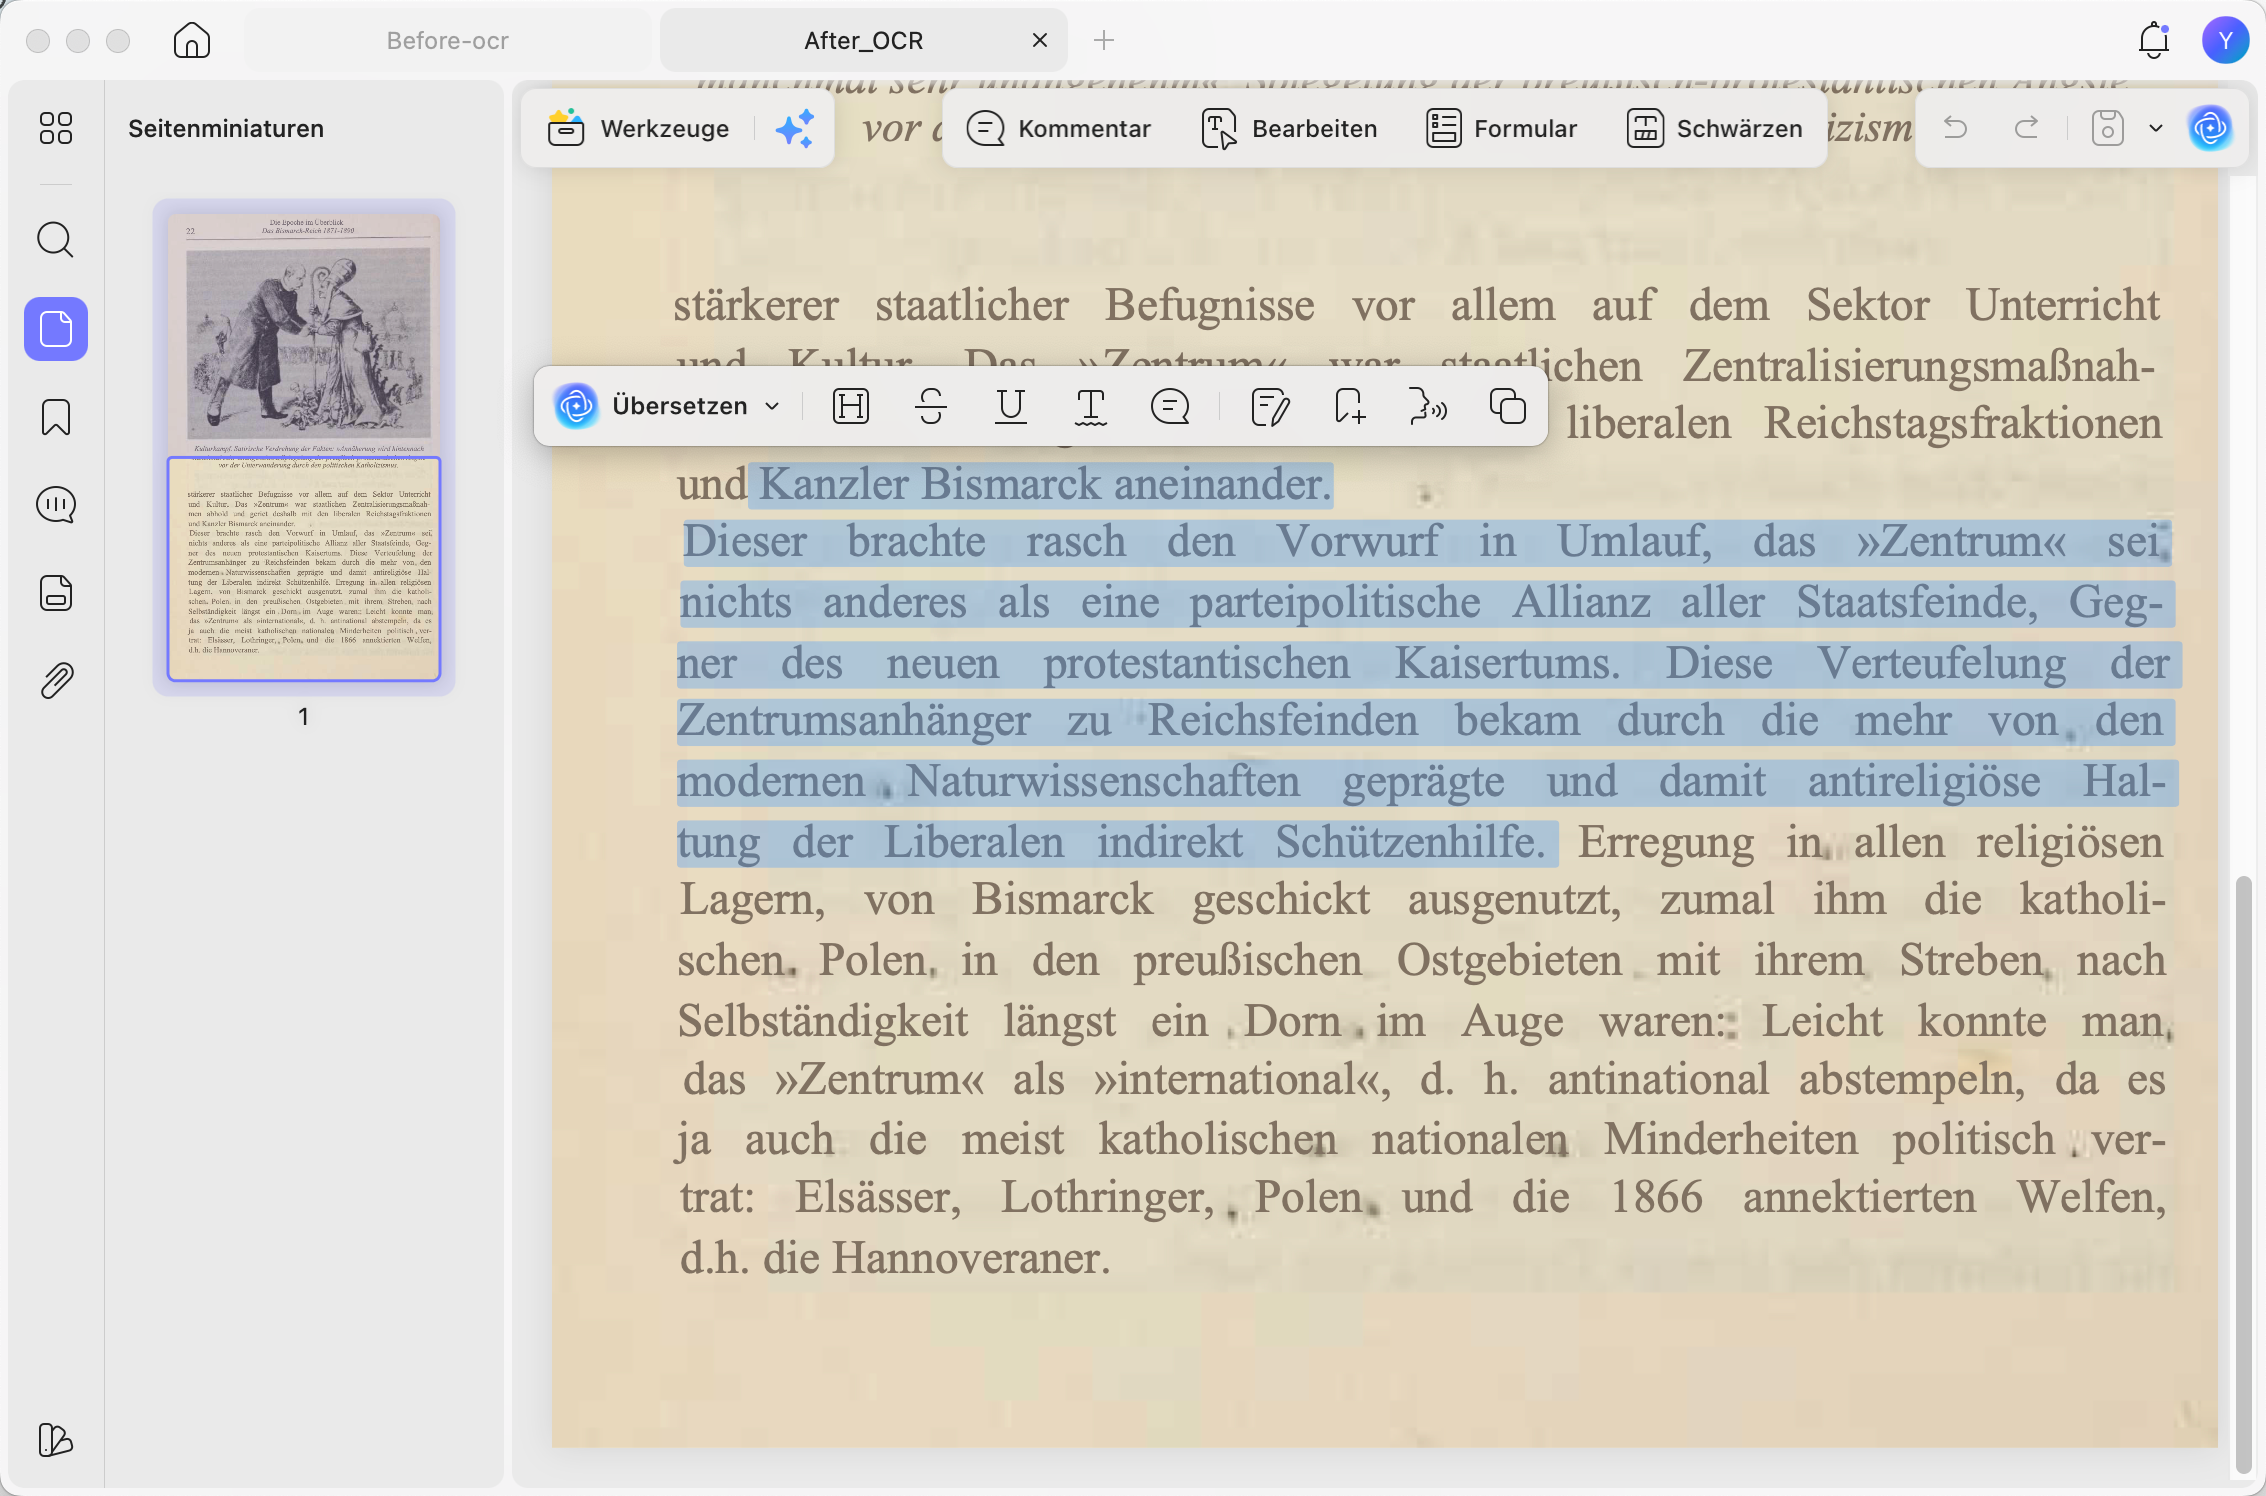Click the word "Naturwissenschaften" in highlighted text
Viewport: 2266px width, 1496px height.
1103,782
